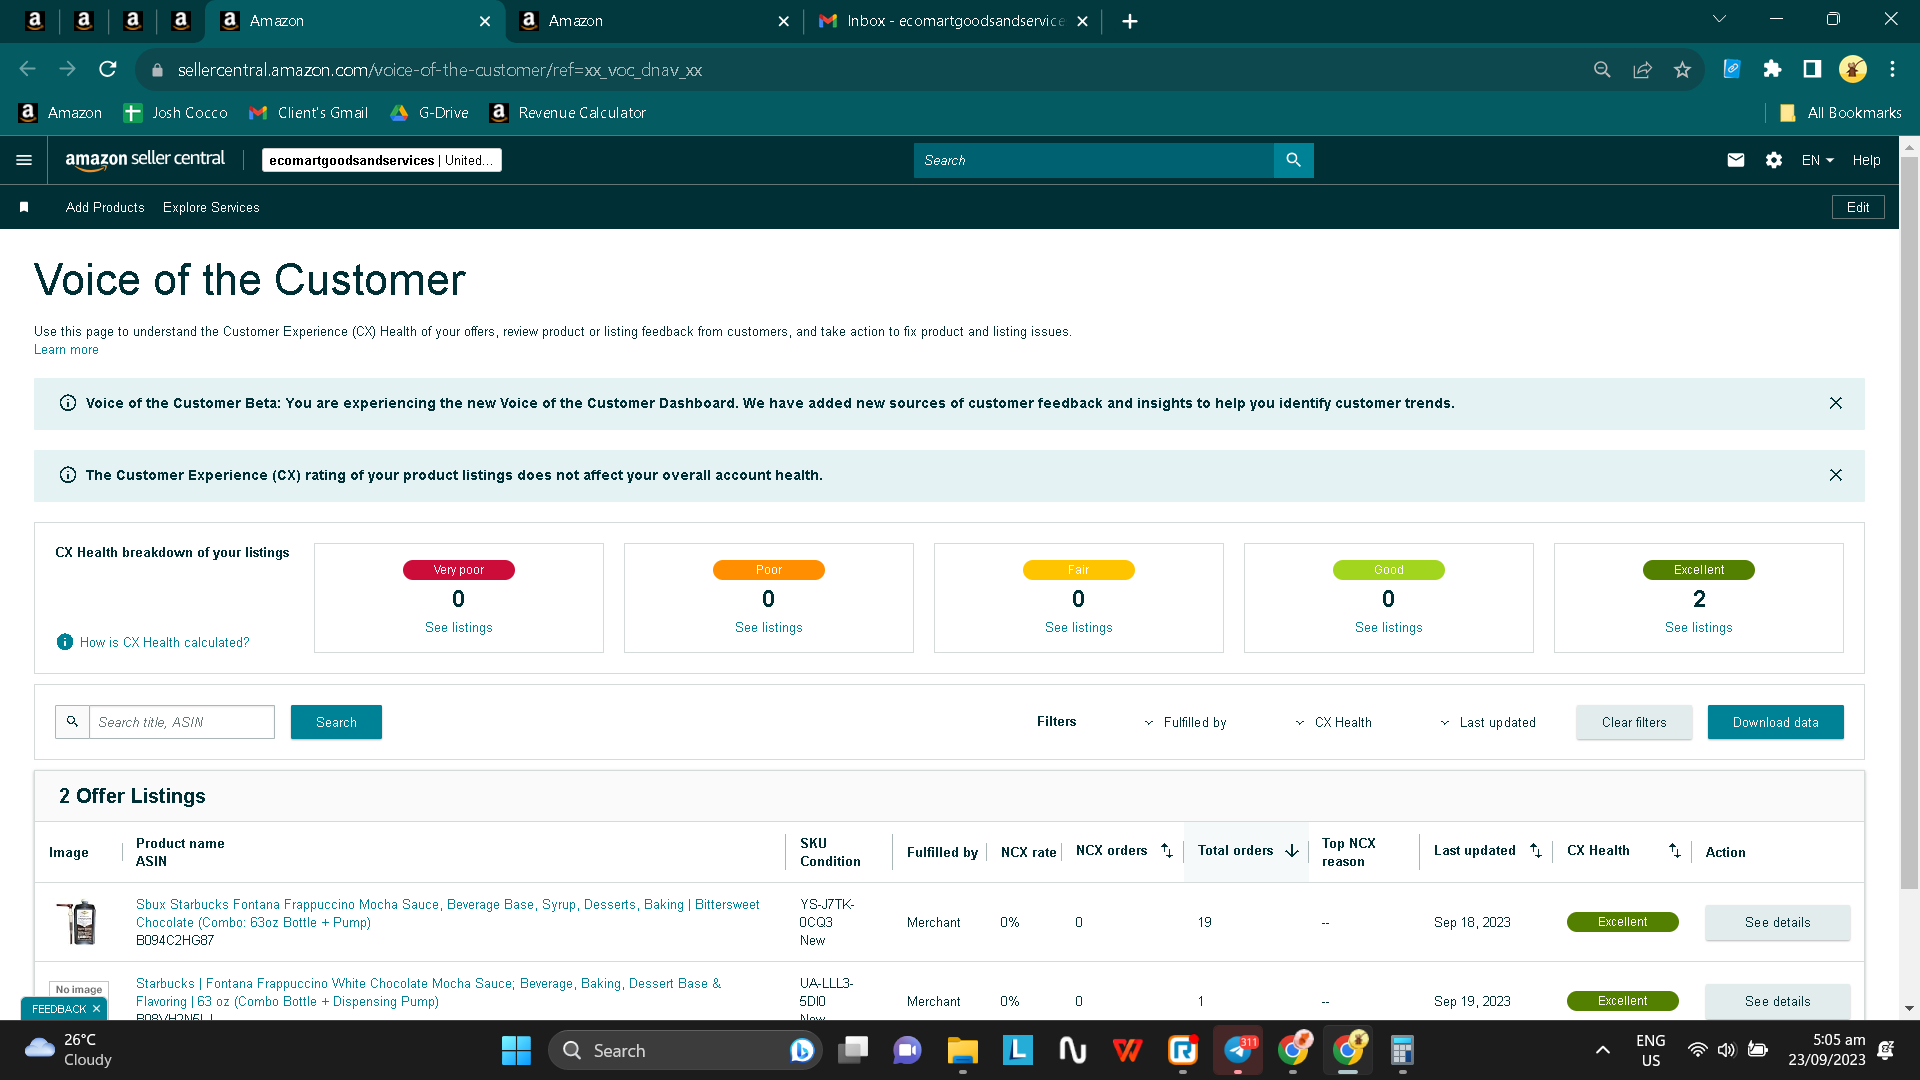Screen dimensions: 1920x1080
Task: Click the browser zoom magnifier icon
Action: point(1602,69)
